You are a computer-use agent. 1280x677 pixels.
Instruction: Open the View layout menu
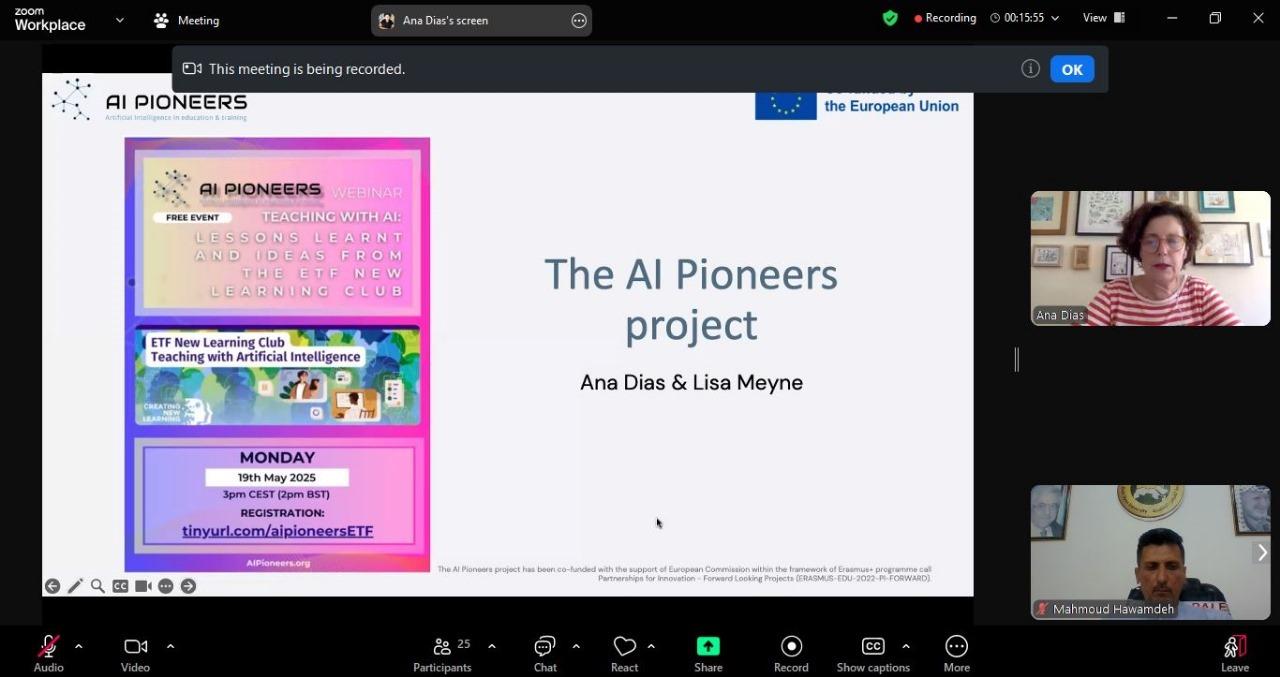pyautogui.click(x=1104, y=18)
